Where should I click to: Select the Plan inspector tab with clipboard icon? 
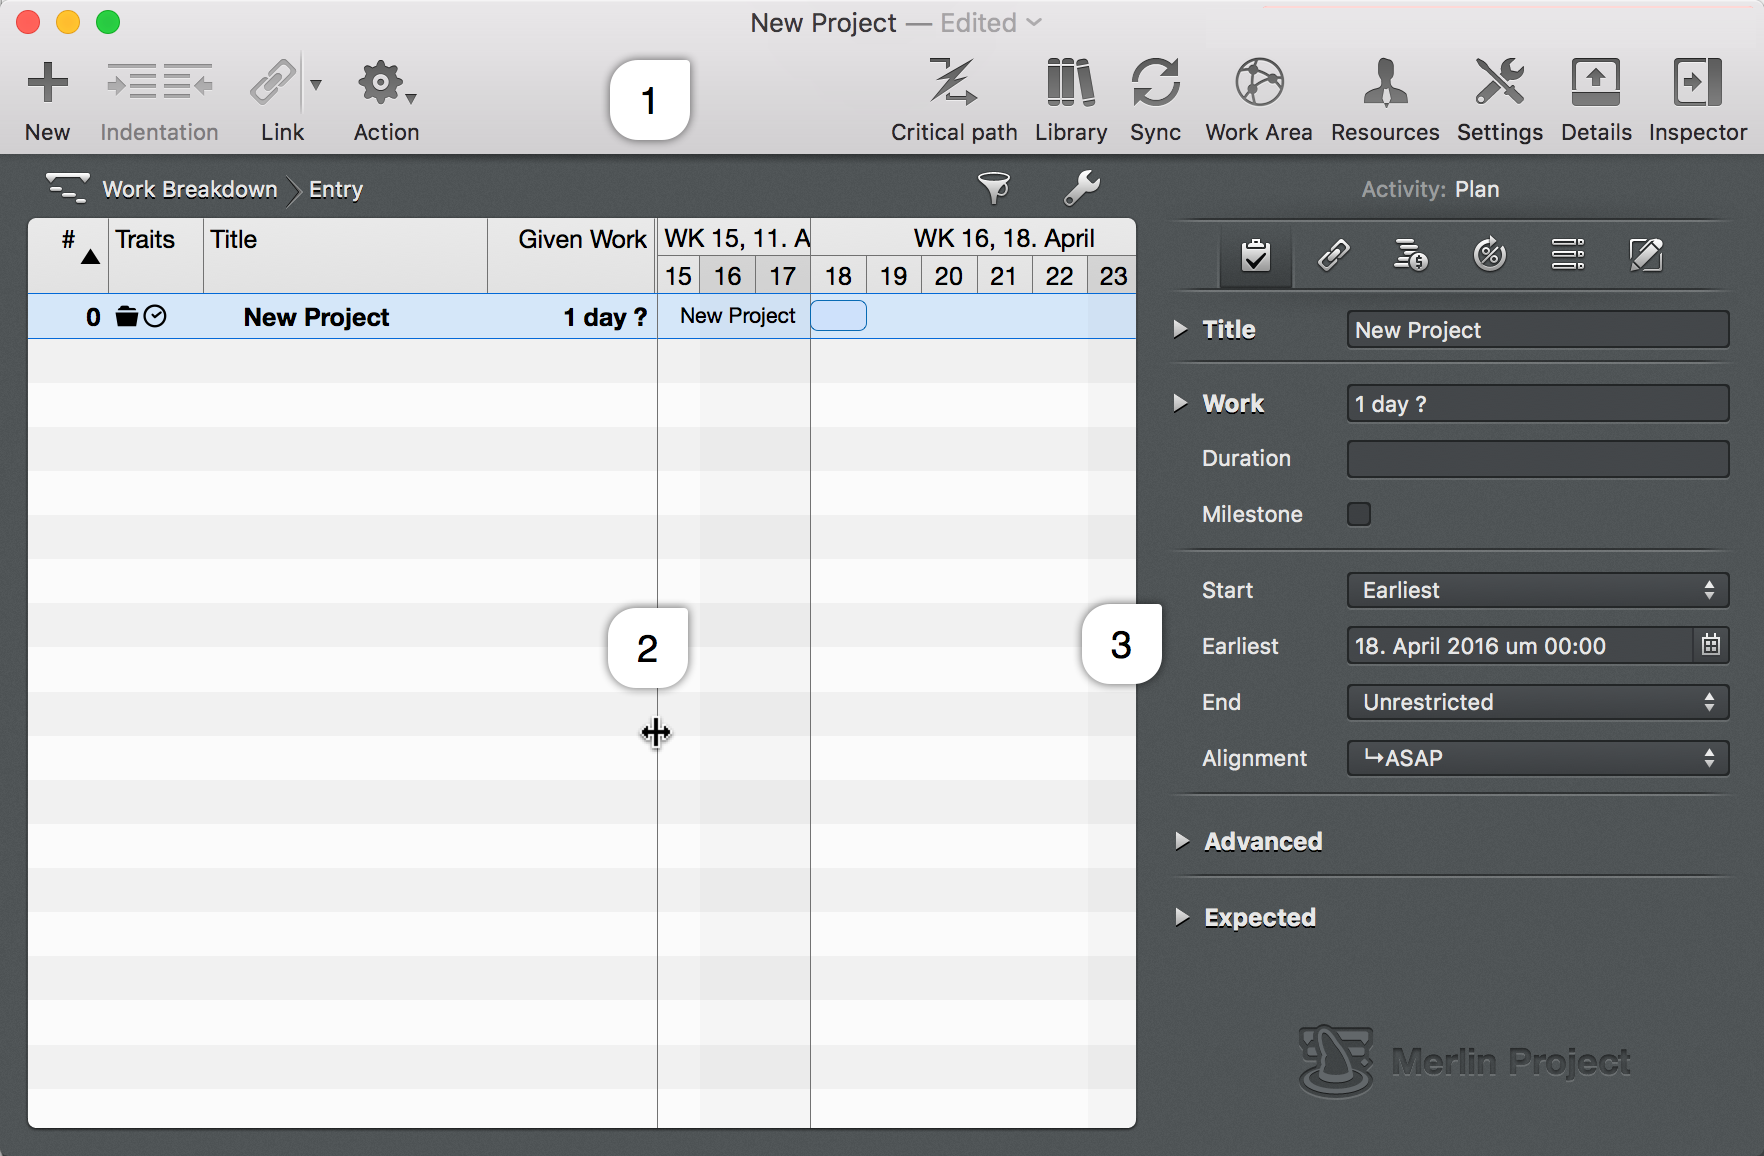1256,256
